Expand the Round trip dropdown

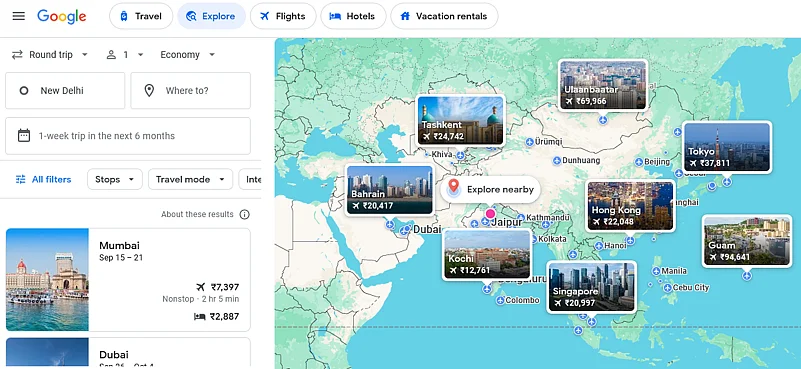[50, 55]
